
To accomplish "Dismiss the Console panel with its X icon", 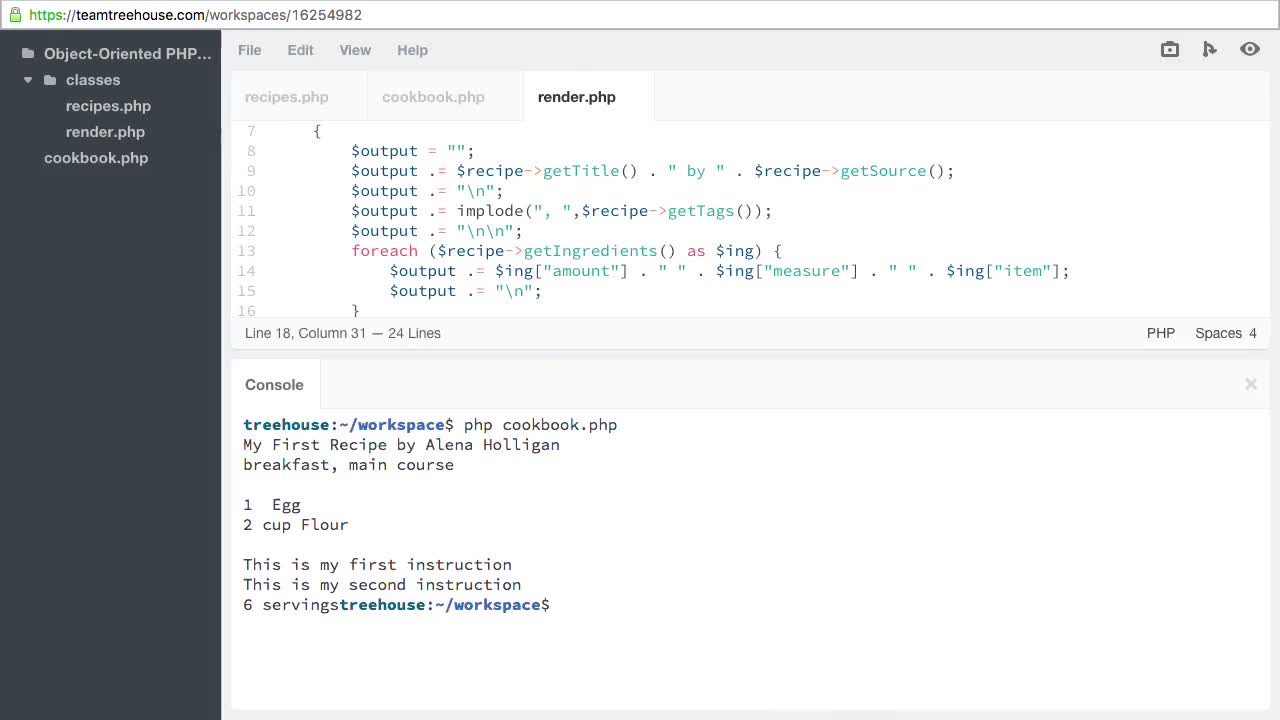I will (1250, 384).
